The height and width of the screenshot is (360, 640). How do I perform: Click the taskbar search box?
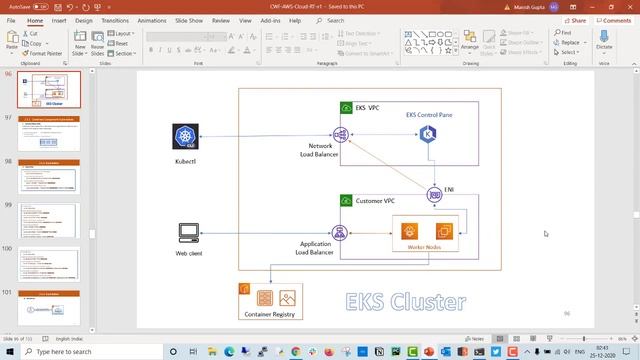92,351
